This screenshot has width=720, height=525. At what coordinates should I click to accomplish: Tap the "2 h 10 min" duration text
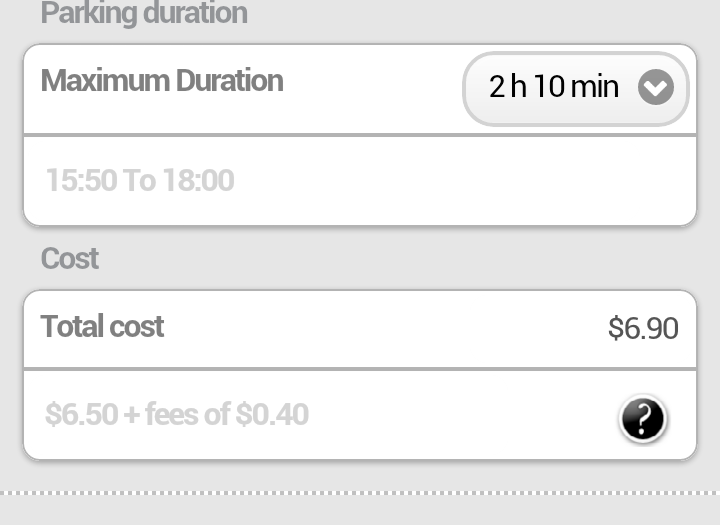(x=554, y=87)
